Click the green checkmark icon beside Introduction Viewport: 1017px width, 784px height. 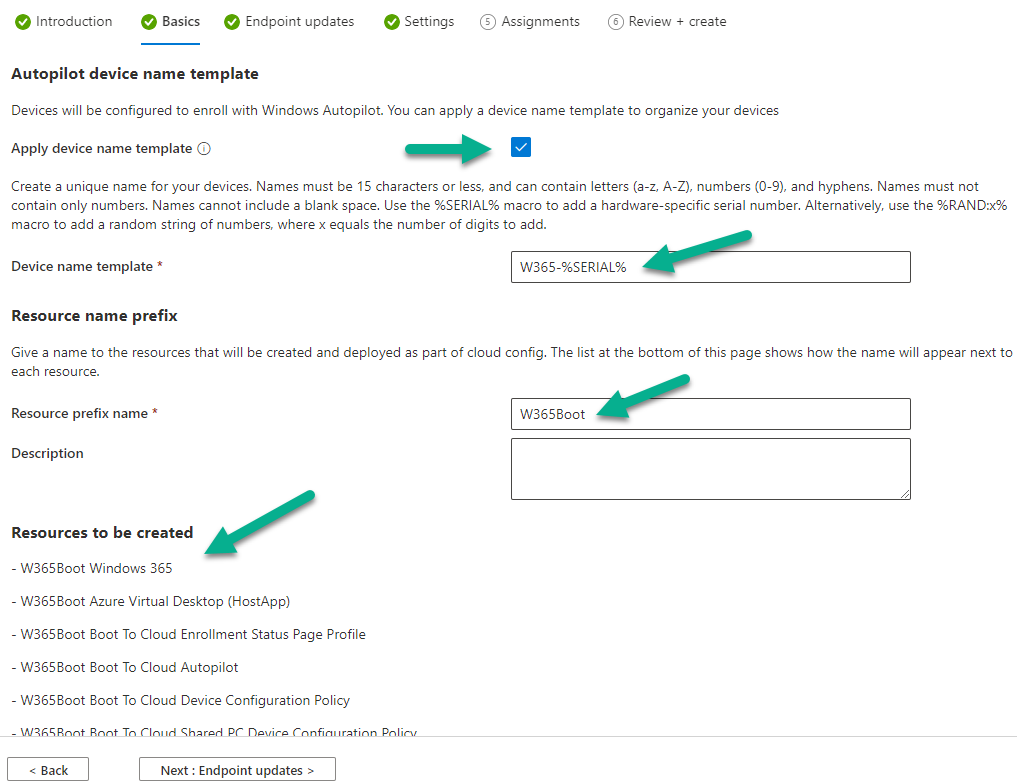click(23, 22)
